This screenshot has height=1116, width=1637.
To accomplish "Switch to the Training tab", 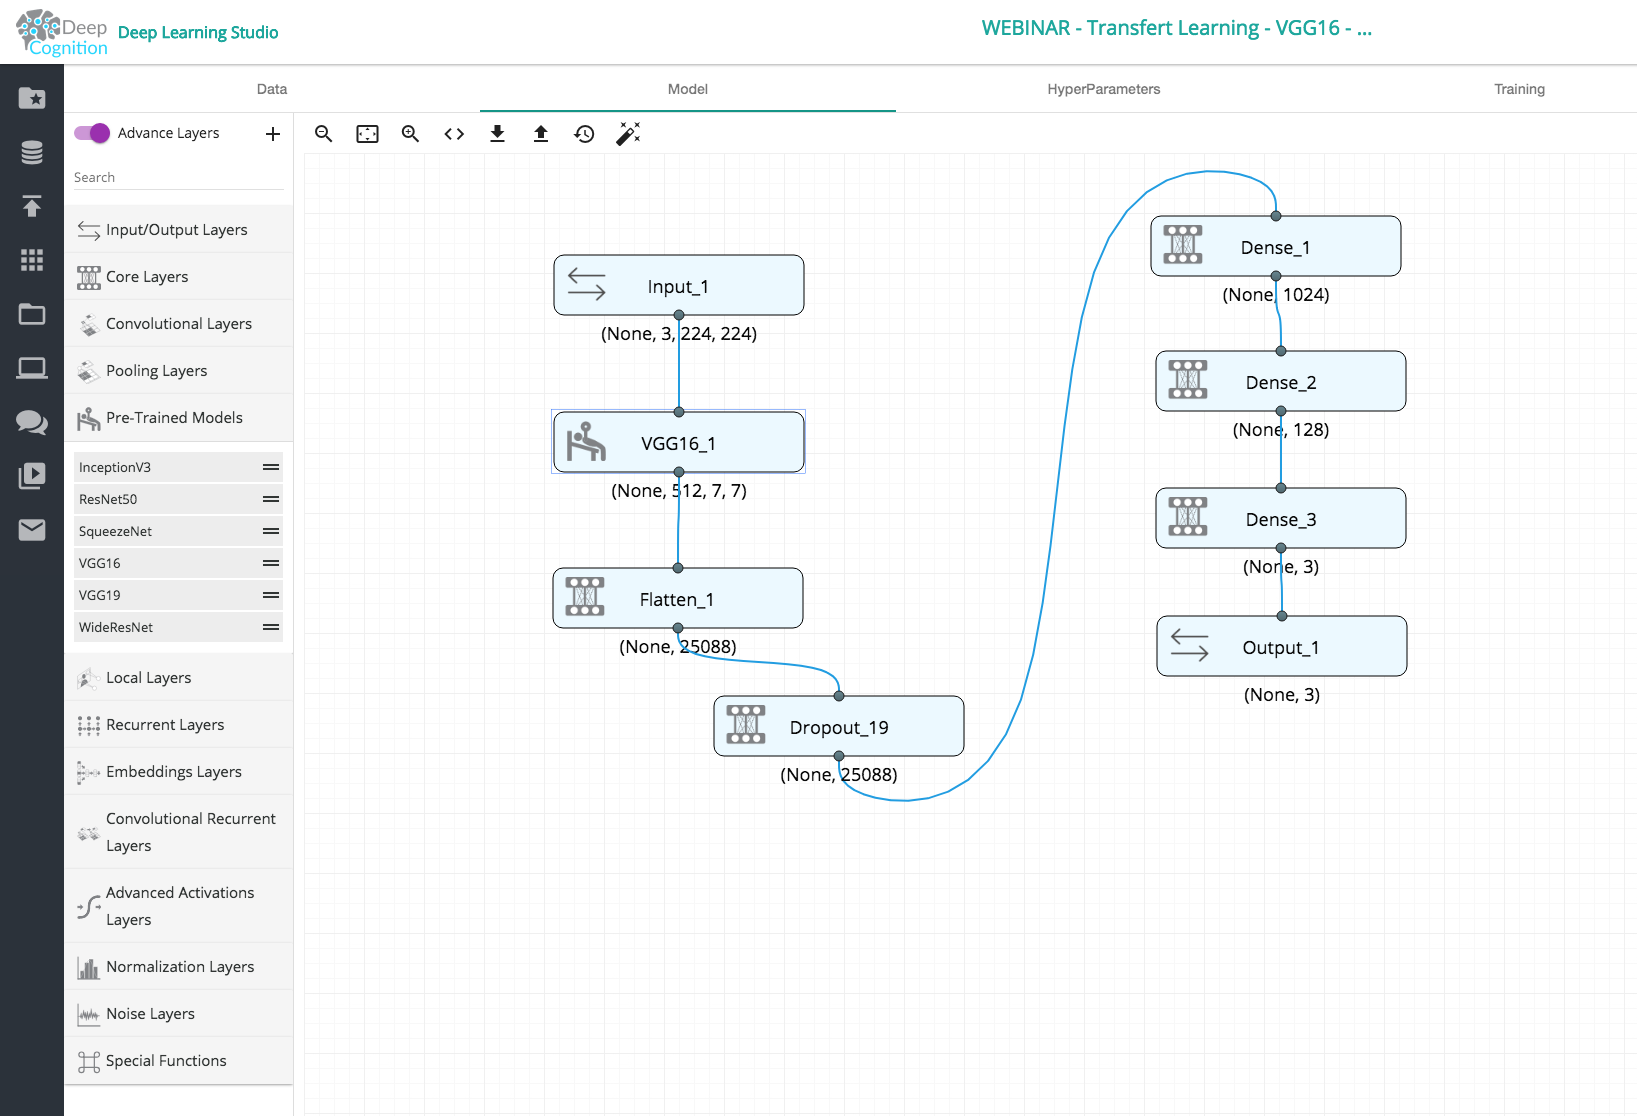I will [x=1519, y=89].
